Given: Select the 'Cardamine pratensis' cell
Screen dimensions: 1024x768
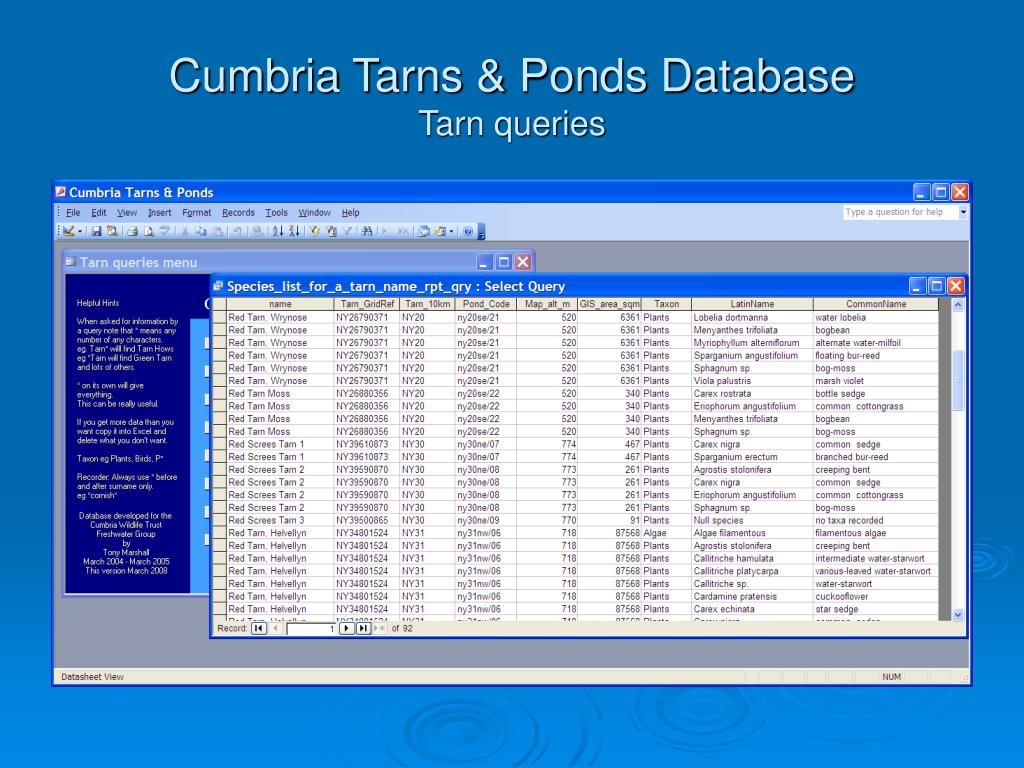Looking at the screenshot, I should (752, 596).
